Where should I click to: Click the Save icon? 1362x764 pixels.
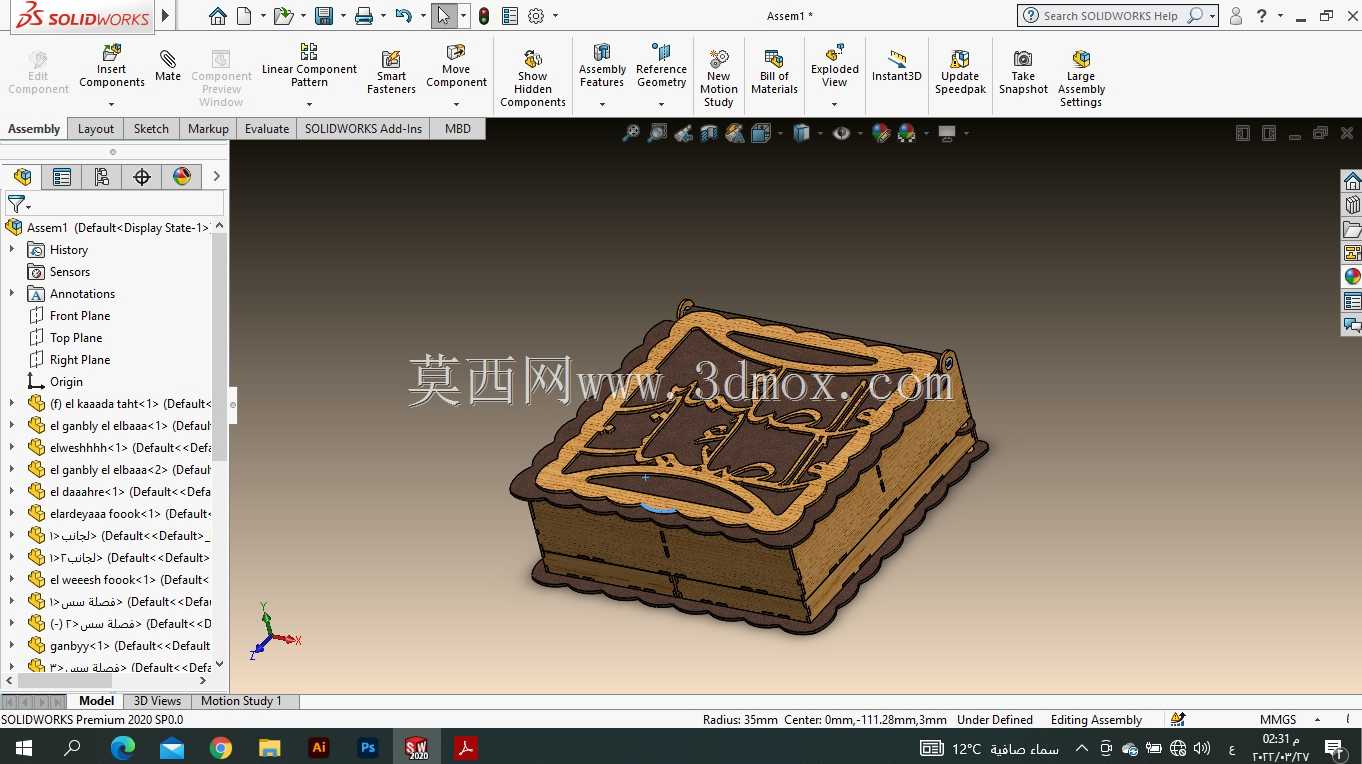click(x=323, y=16)
